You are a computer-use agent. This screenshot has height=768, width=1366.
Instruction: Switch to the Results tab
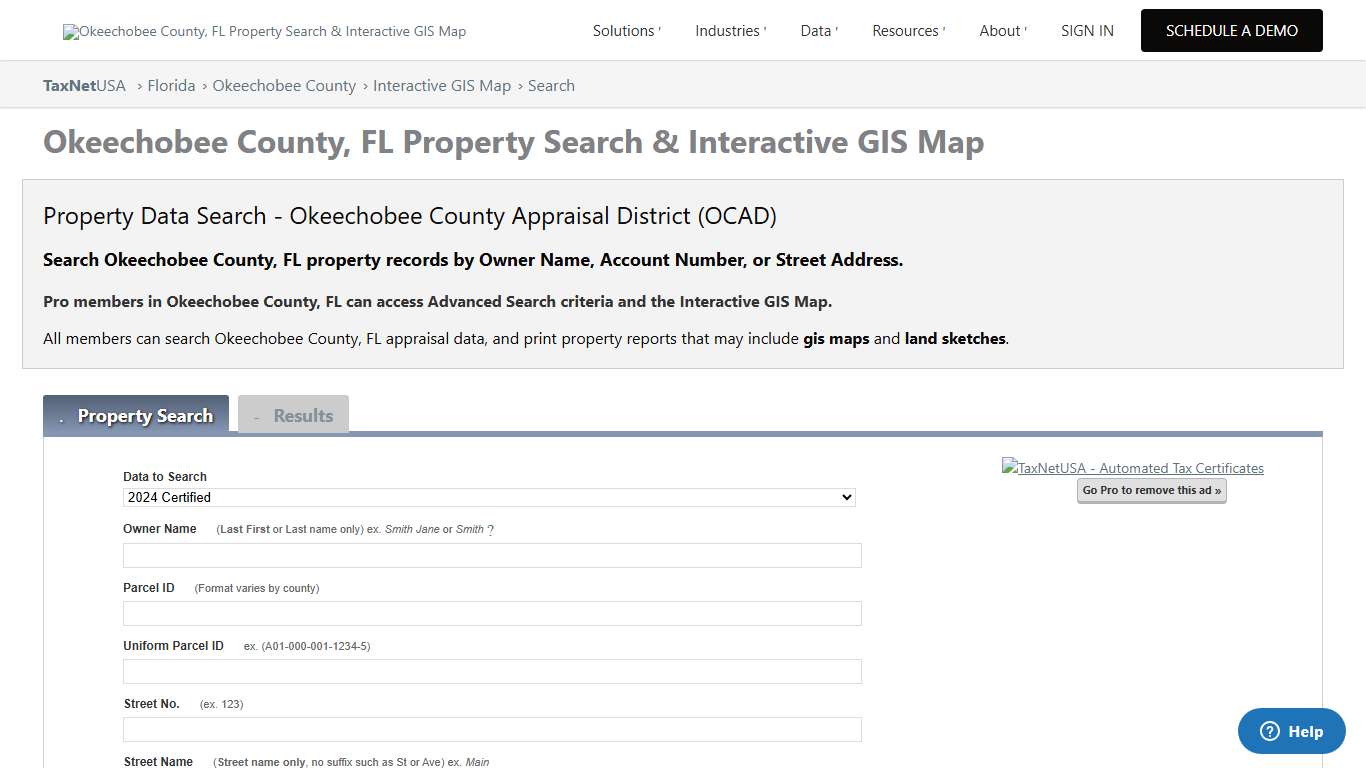coord(293,415)
